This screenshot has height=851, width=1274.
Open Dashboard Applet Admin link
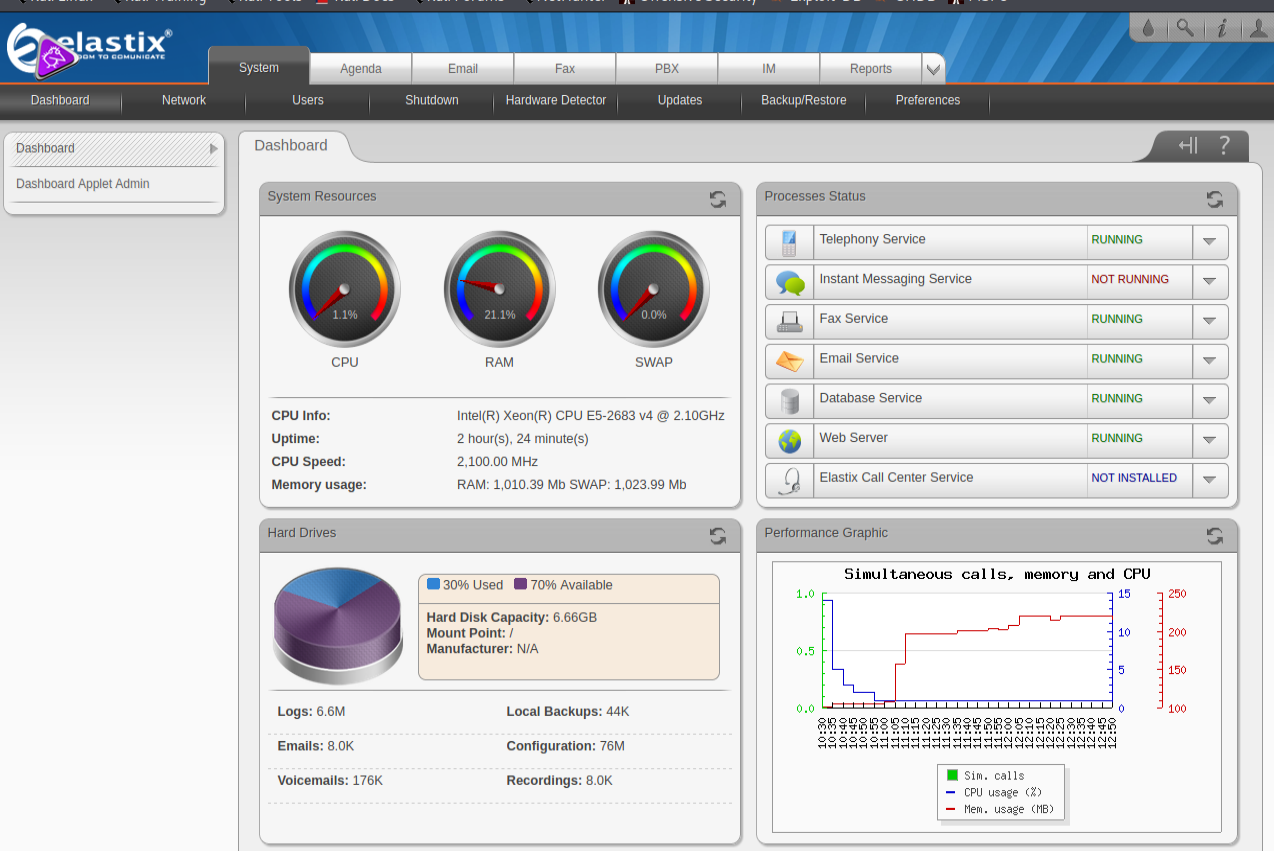pyautogui.click(x=83, y=184)
